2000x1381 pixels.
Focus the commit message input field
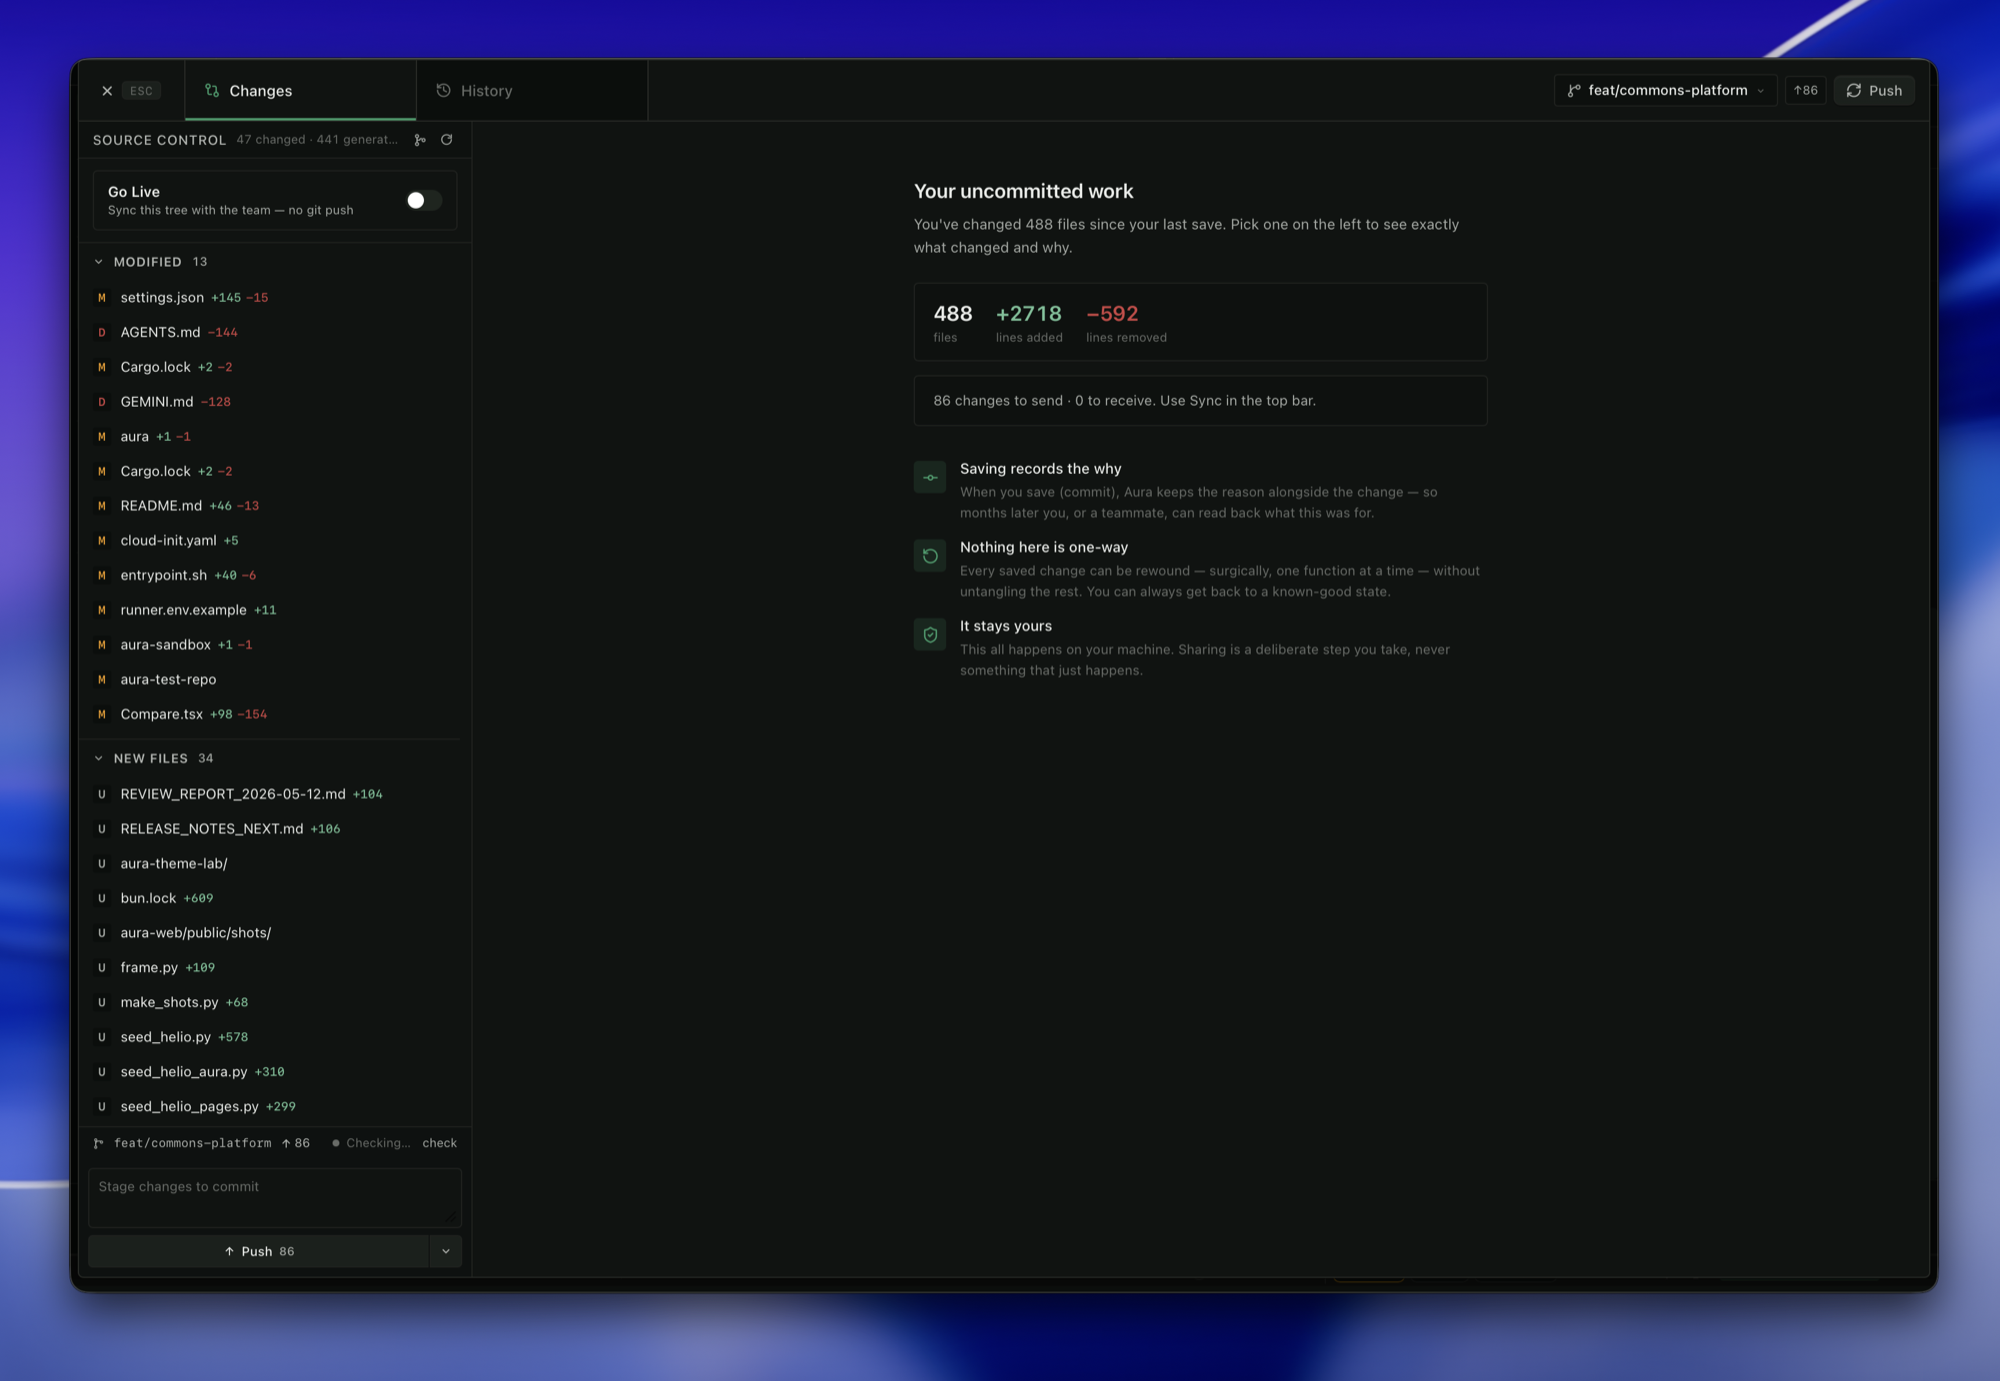pos(275,1197)
